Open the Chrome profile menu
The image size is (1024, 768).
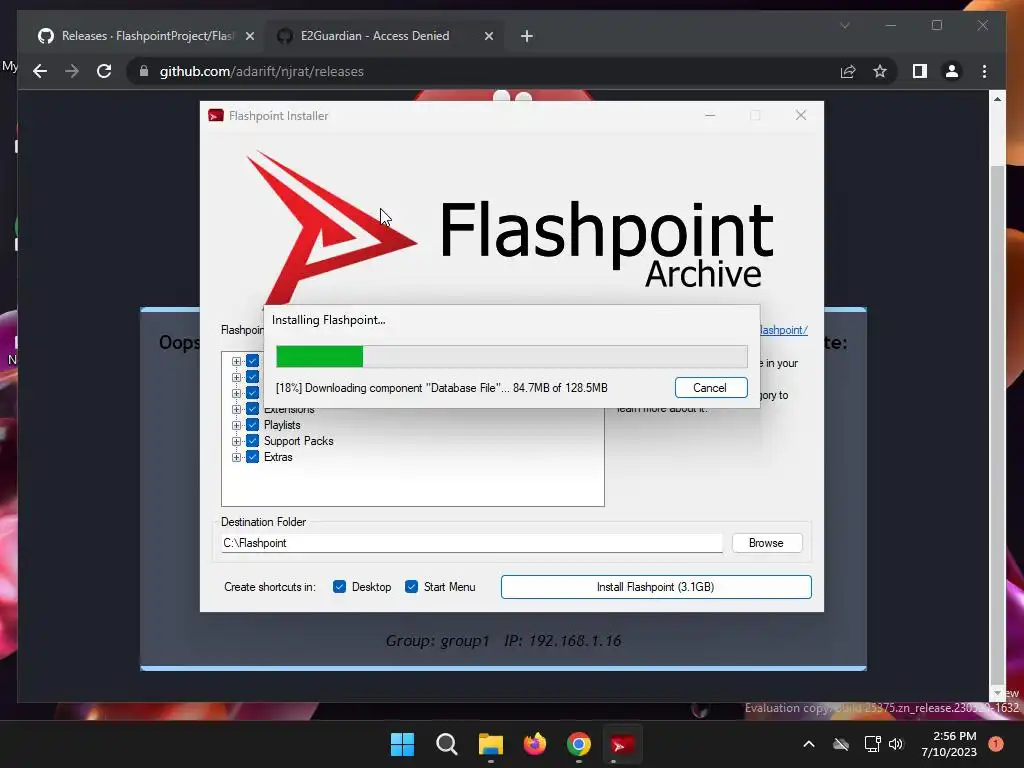pos(952,71)
